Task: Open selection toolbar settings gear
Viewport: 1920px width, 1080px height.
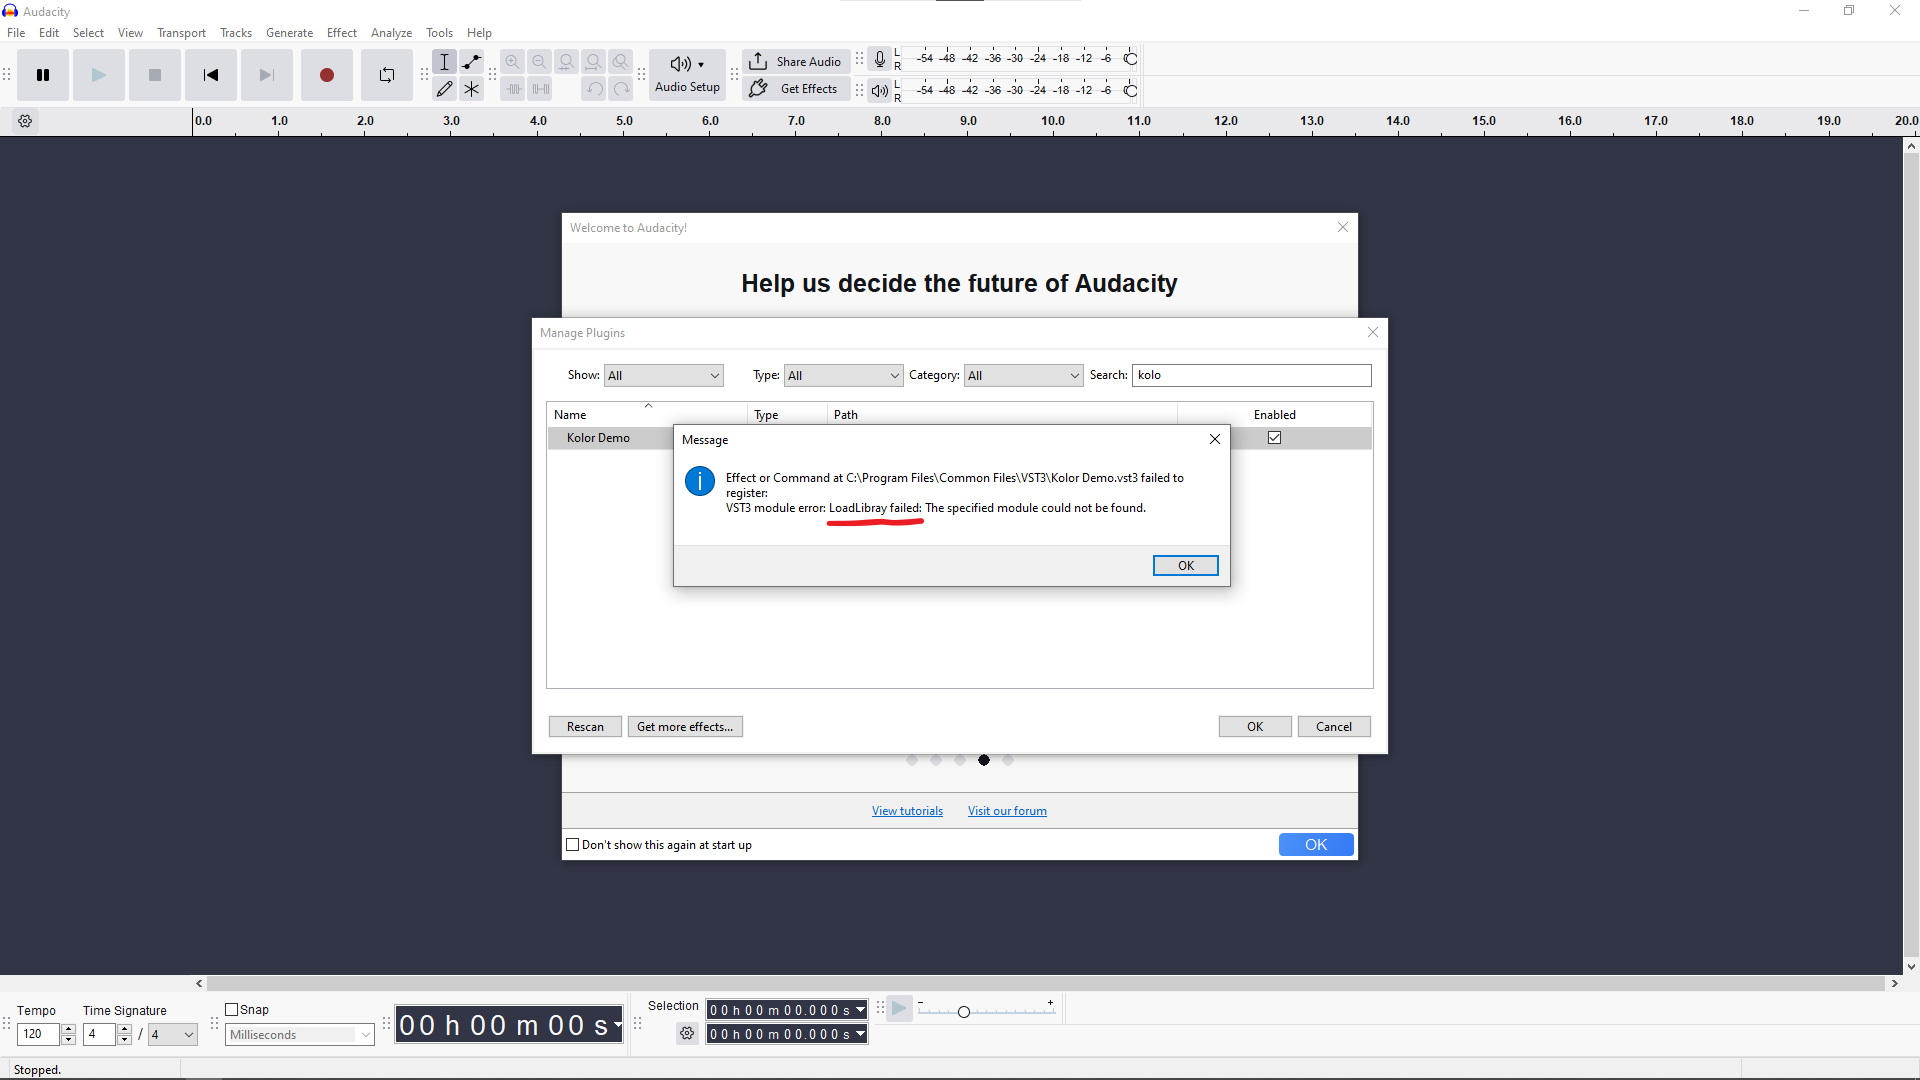Action: tap(687, 1034)
